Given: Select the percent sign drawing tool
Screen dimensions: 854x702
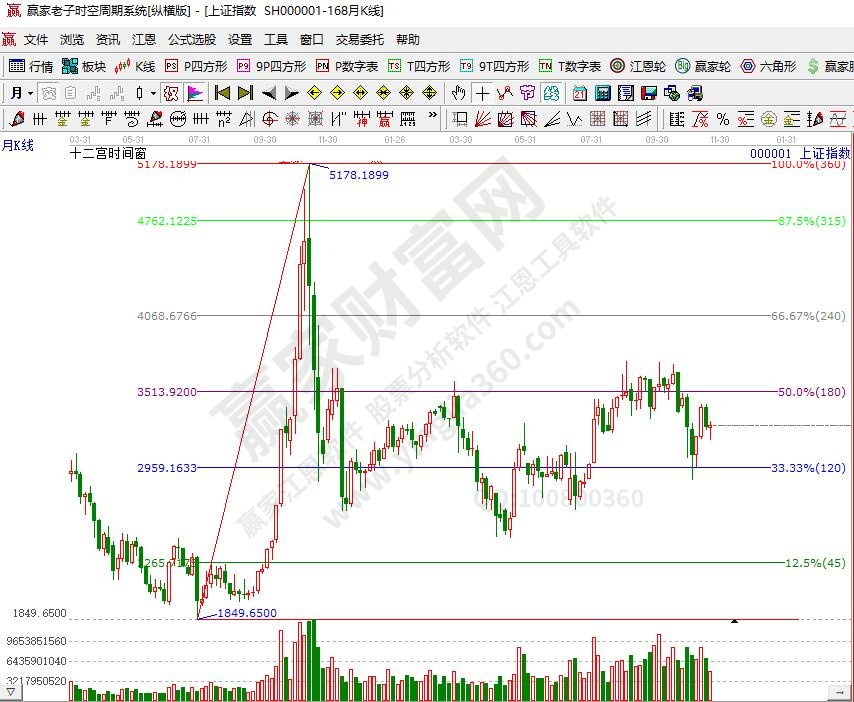Looking at the screenshot, I should coord(722,119).
